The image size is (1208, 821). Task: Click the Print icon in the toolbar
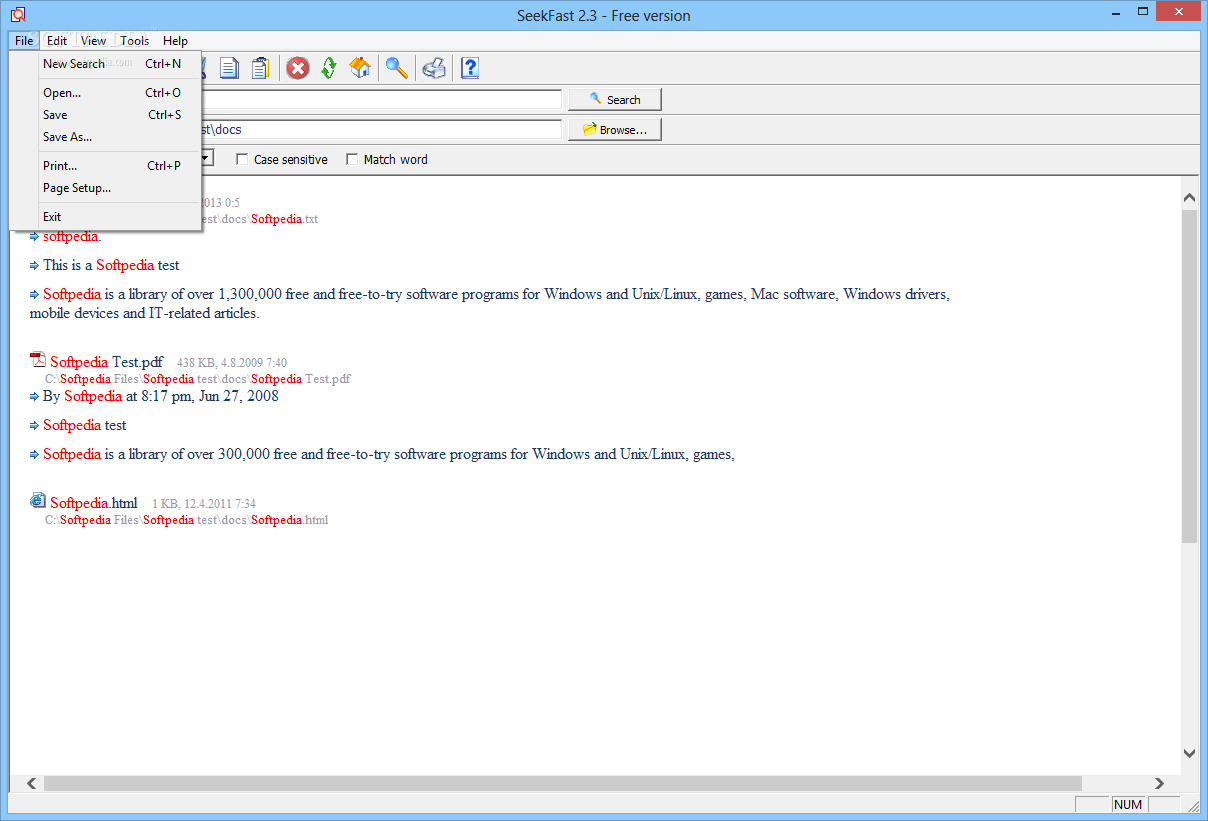click(434, 68)
